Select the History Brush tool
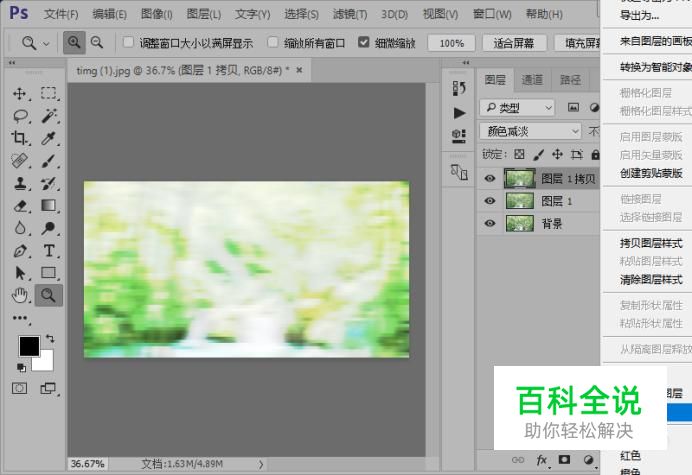 pos(49,183)
